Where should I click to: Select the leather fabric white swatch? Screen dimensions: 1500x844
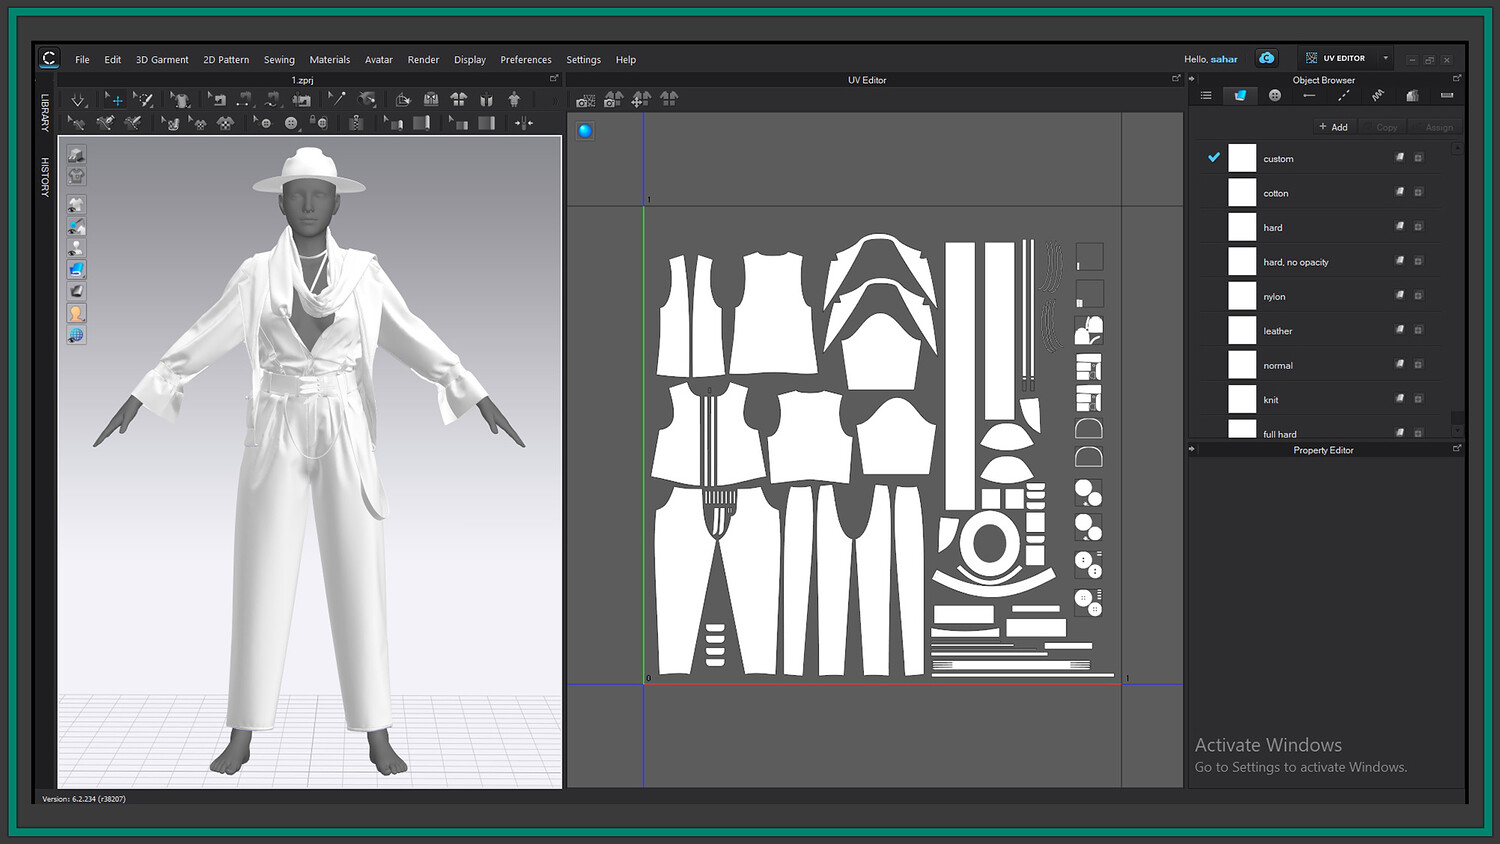(1242, 331)
